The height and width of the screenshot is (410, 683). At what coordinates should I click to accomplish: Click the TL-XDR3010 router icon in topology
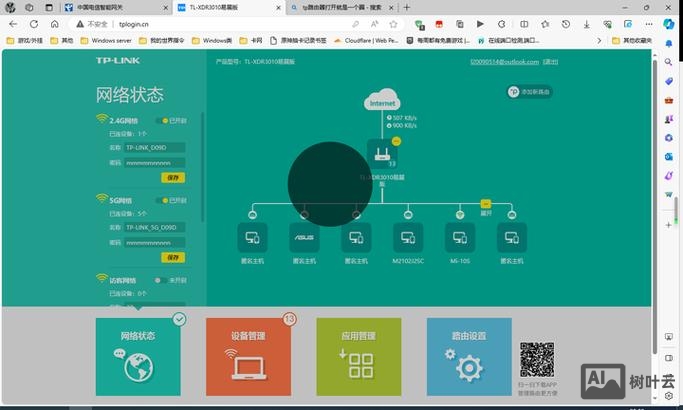click(x=380, y=153)
